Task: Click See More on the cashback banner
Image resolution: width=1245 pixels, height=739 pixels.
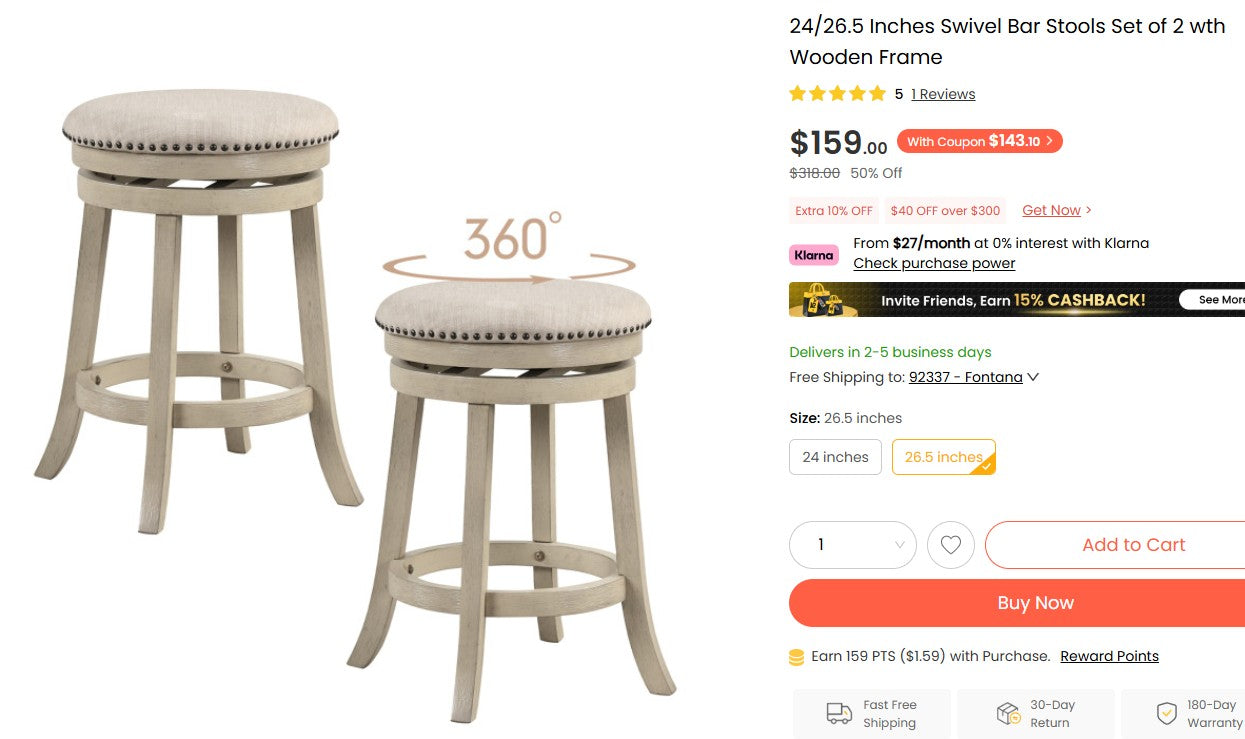Action: [1220, 299]
